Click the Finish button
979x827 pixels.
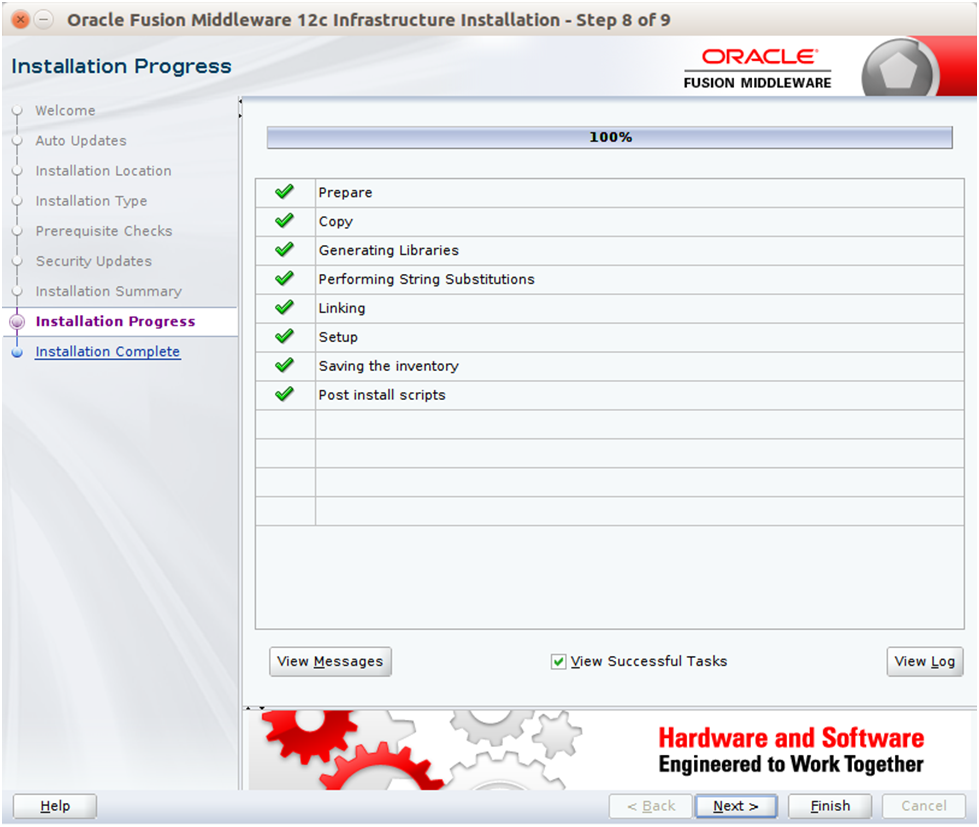830,806
